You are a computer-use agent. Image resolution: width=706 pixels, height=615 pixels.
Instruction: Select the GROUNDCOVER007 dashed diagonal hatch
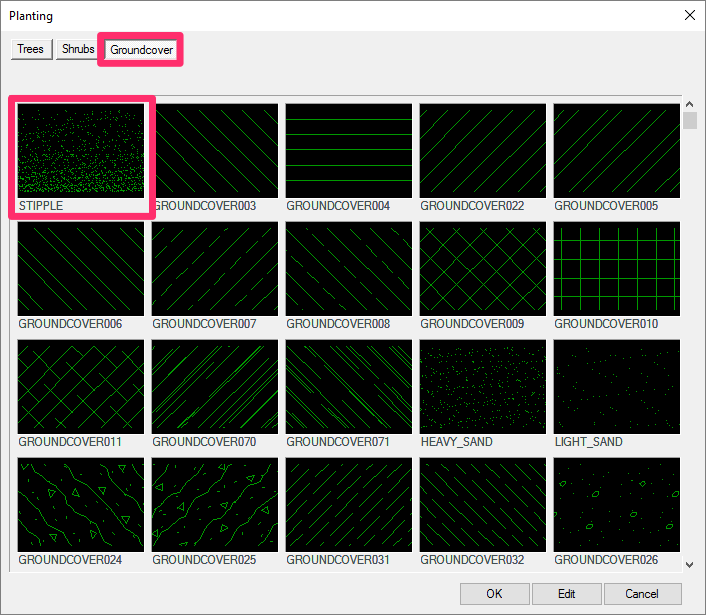[x=215, y=269]
